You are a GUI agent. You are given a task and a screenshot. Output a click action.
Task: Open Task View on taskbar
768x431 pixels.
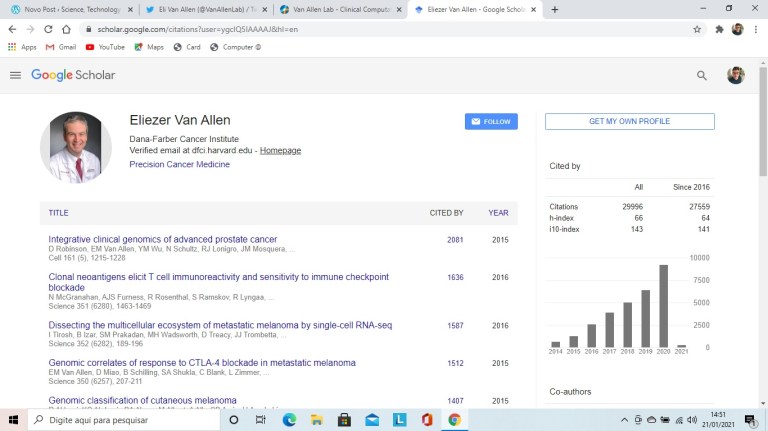click(261, 420)
